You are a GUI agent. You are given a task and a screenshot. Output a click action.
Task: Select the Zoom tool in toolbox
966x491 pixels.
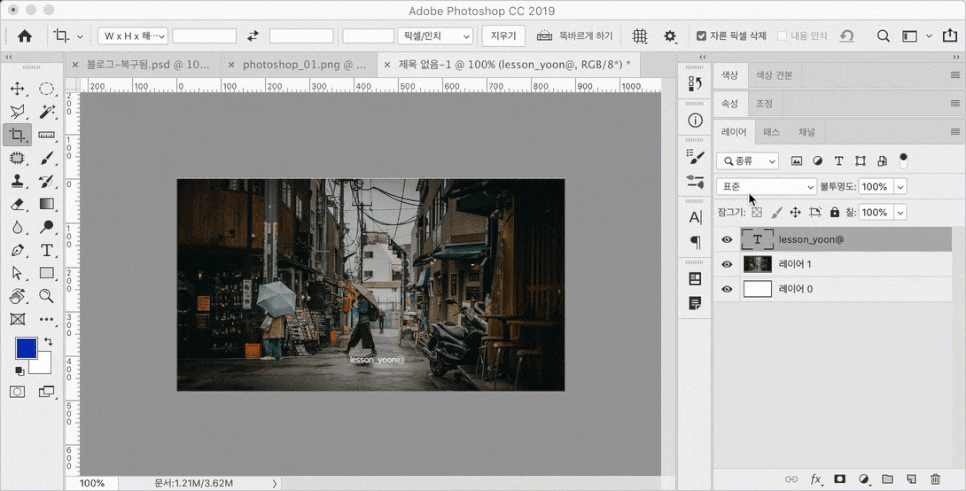point(47,296)
